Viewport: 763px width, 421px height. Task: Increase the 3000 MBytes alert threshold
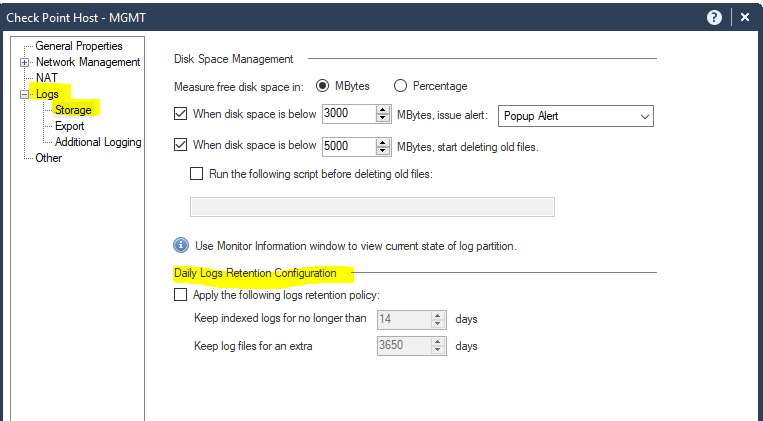click(x=383, y=110)
